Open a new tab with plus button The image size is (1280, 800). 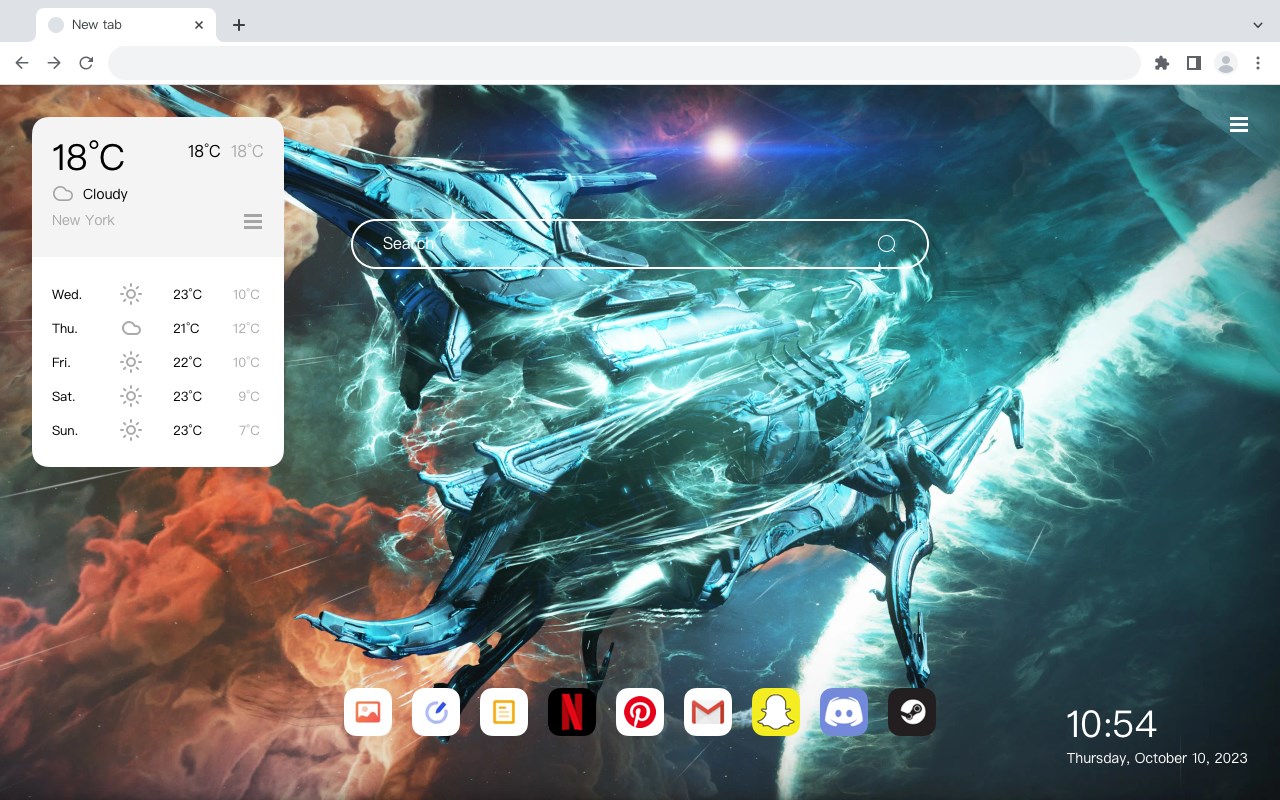pos(238,25)
